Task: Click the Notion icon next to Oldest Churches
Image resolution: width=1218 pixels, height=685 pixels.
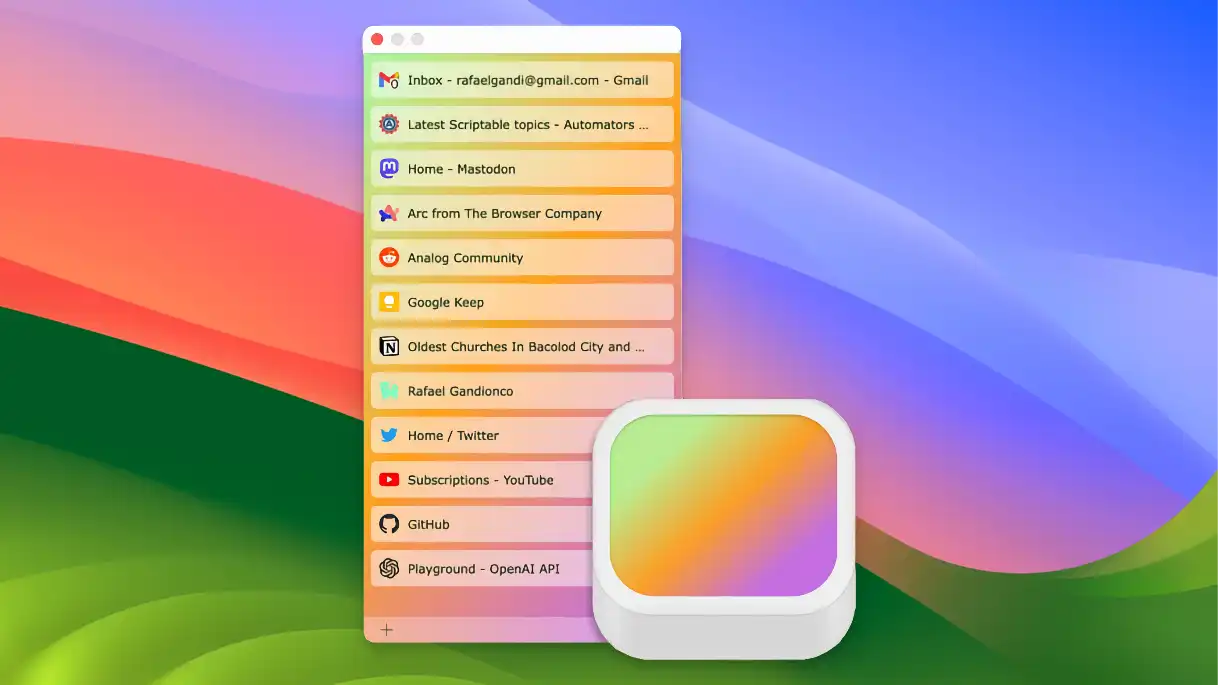Action: point(389,346)
